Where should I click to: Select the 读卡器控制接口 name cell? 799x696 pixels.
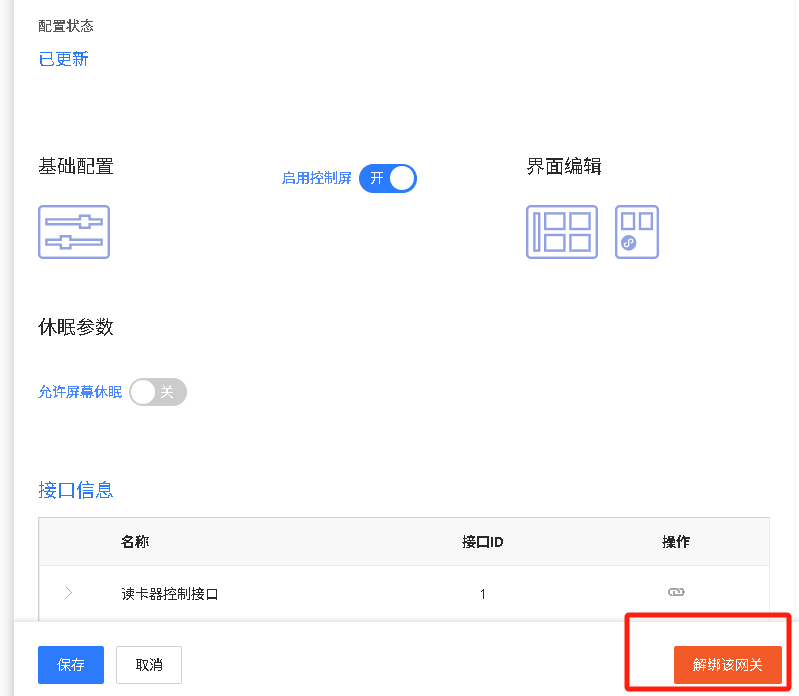169,594
